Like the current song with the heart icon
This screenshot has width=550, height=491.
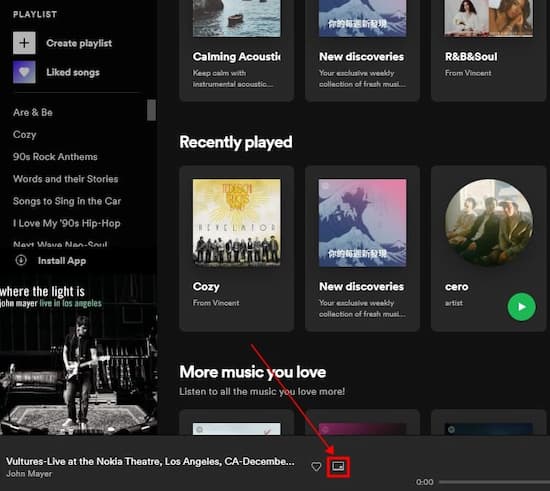click(x=316, y=466)
